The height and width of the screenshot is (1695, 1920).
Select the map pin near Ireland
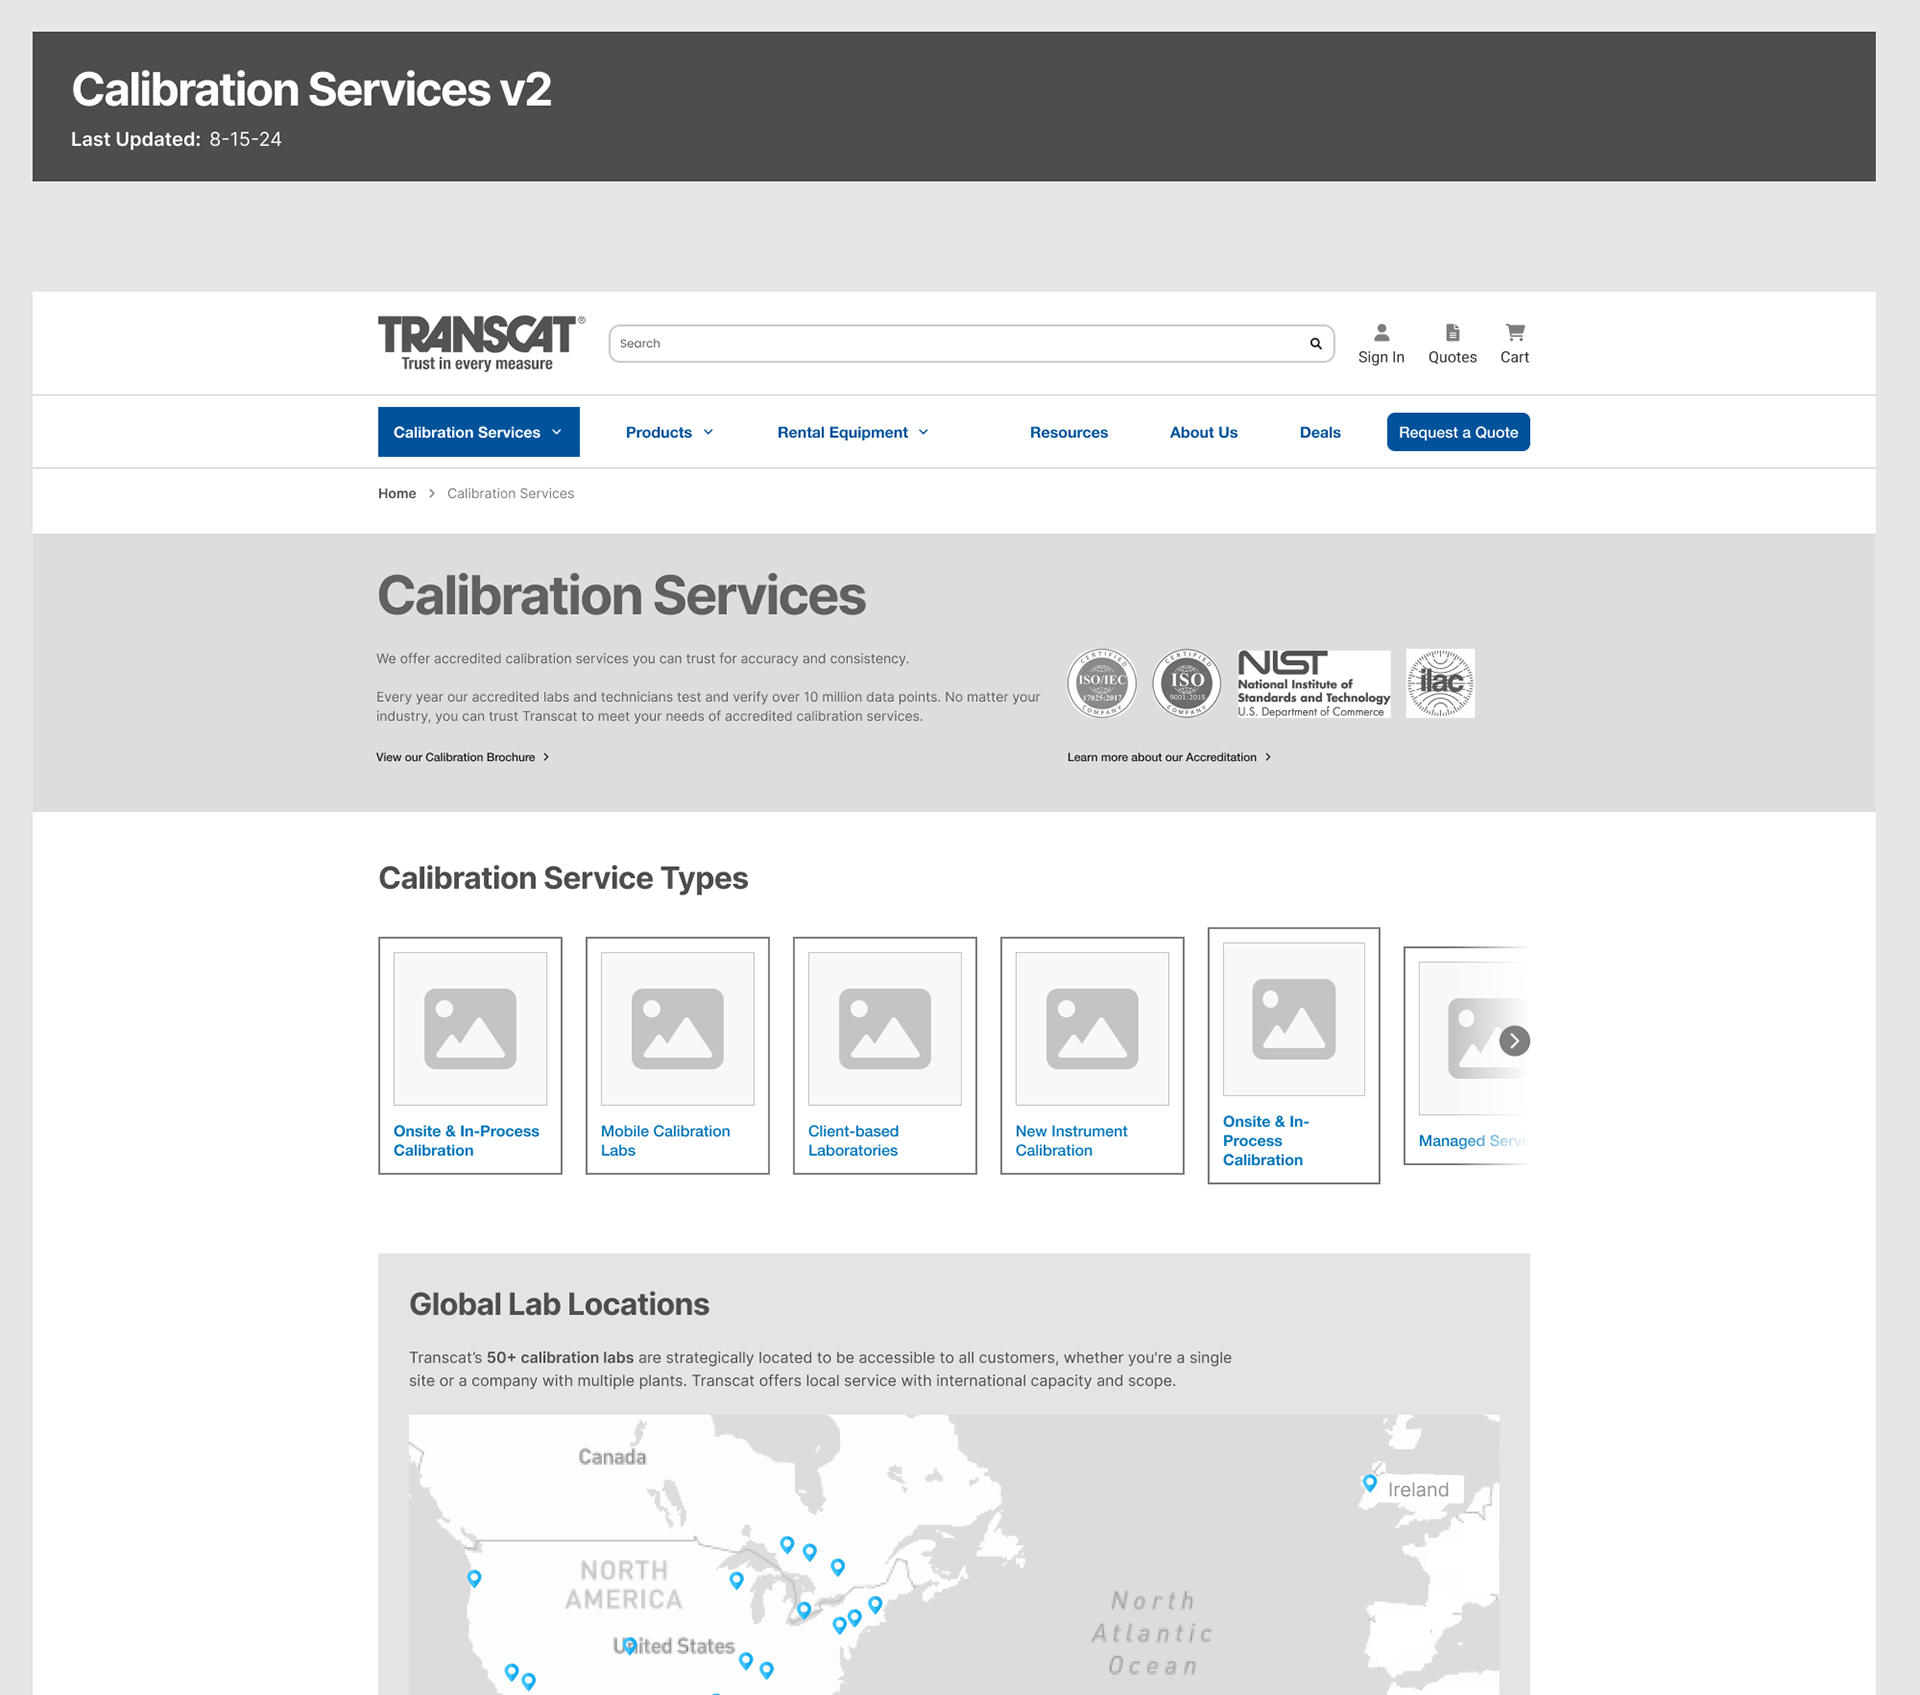[x=1368, y=1481]
